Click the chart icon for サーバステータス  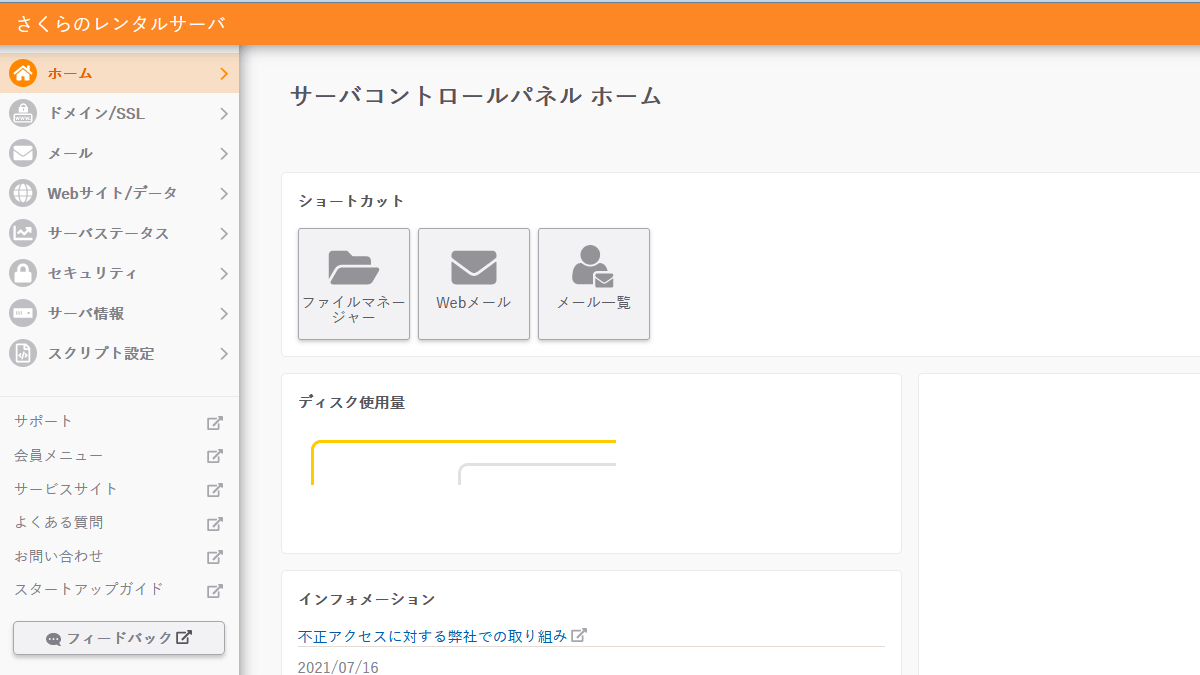21,232
